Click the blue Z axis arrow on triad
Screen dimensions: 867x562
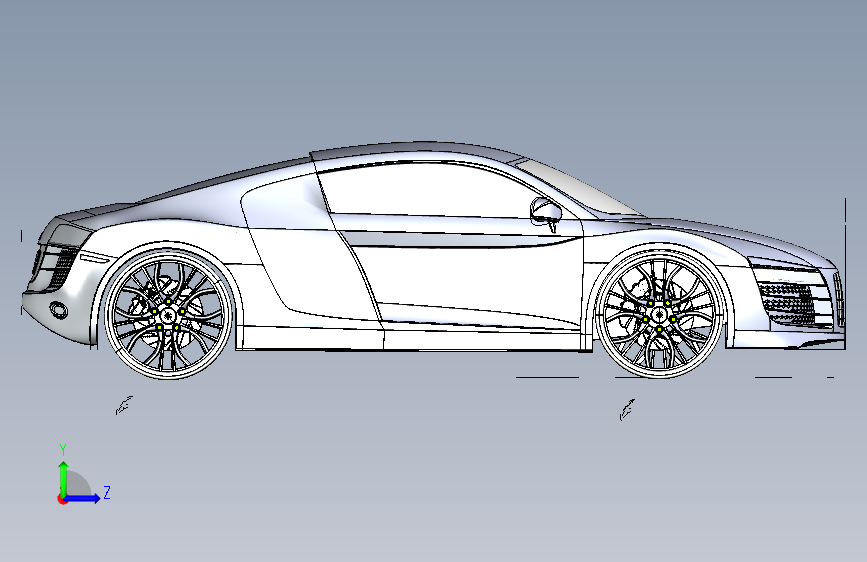coord(83,498)
